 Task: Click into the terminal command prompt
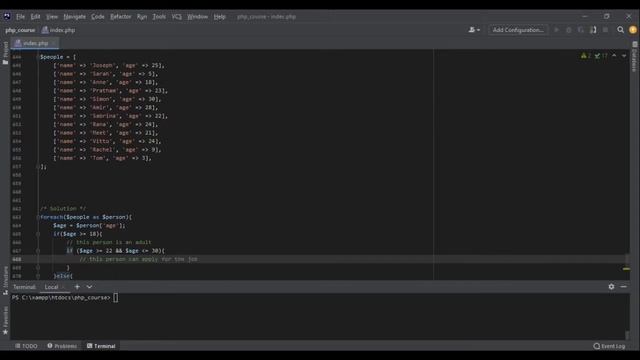click(x=116, y=298)
